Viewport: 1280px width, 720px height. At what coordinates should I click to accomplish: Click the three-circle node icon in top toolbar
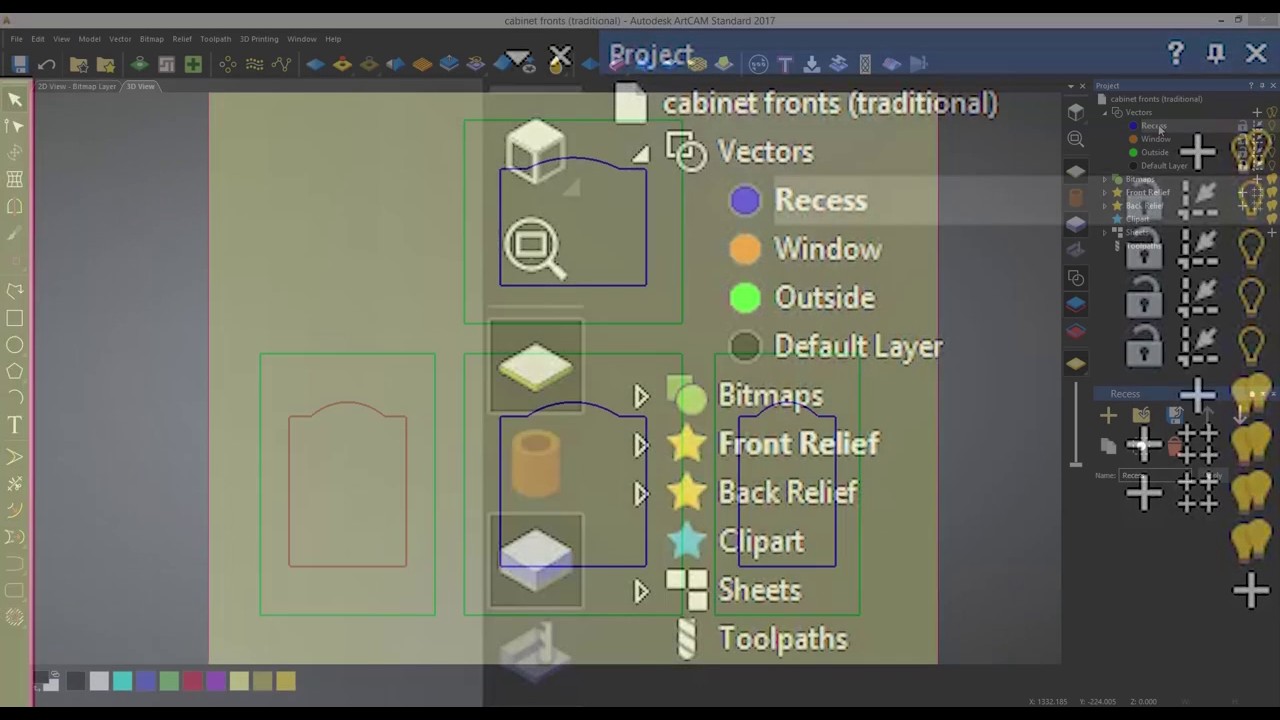coord(228,64)
